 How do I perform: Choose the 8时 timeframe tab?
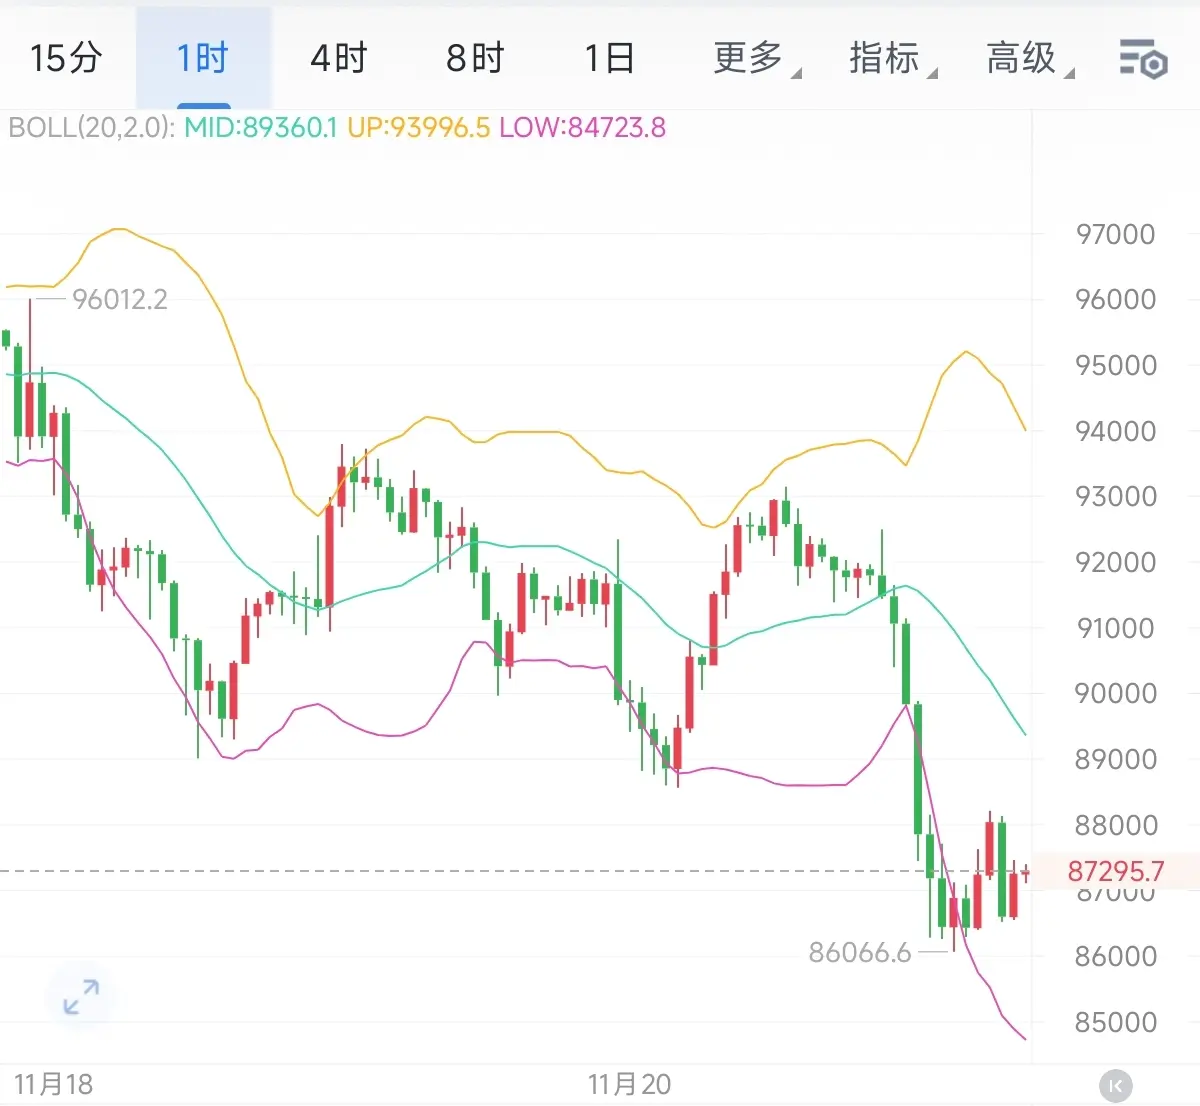coord(475,58)
